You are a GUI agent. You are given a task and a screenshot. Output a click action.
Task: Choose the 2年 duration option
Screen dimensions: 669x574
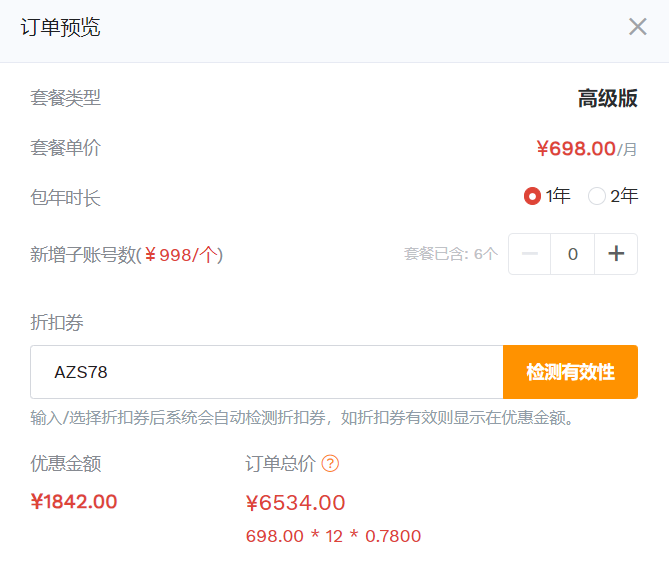(x=597, y=196)
